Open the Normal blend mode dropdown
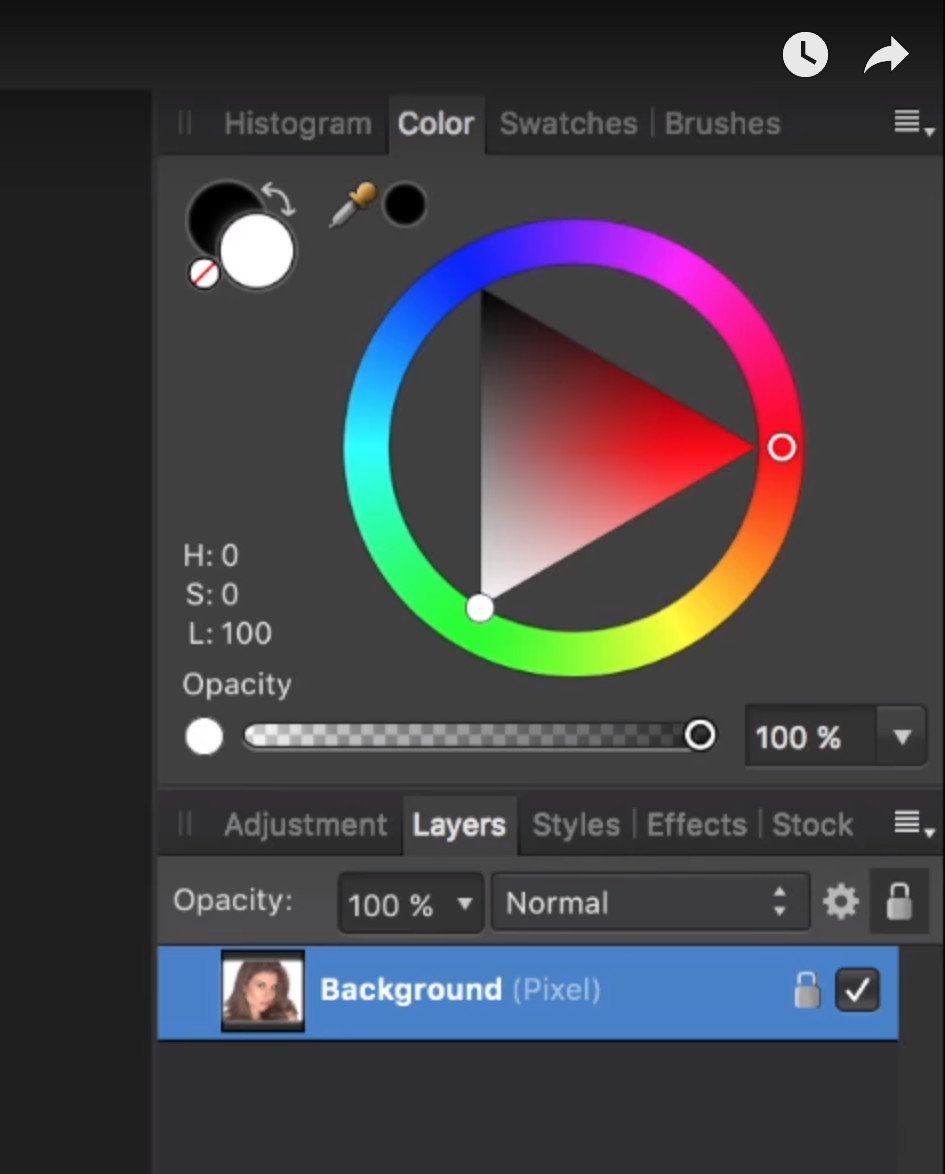The width and height of the screenshot is (945, 1174). 649,901
